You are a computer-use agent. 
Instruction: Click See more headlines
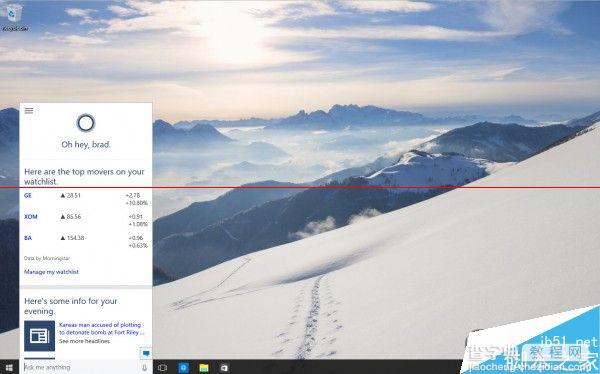pos(84,341)
